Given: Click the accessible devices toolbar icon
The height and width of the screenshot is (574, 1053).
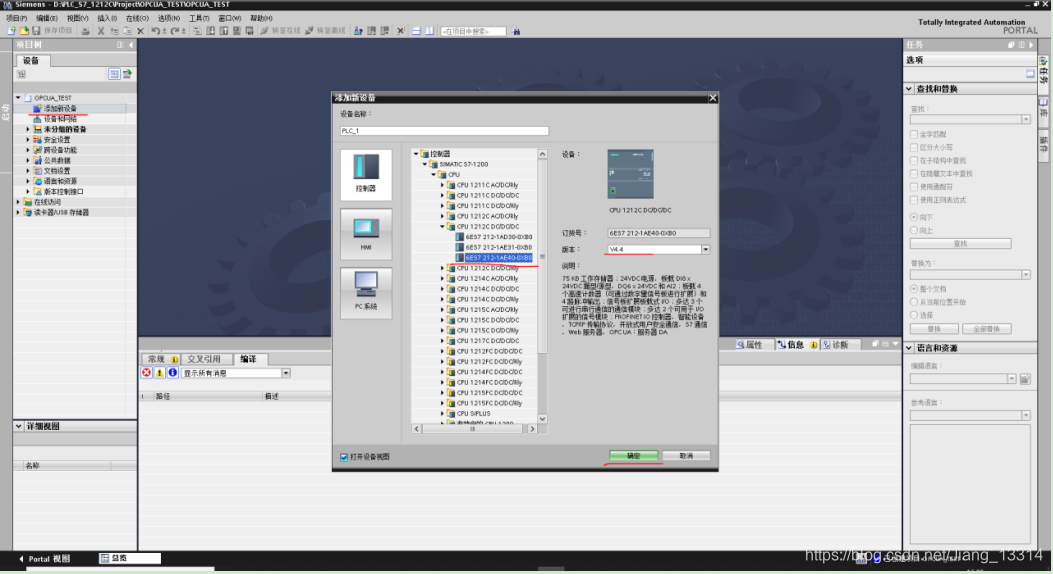Looking at the screenshot, I should pyautogui.click(x=358, y=31).
